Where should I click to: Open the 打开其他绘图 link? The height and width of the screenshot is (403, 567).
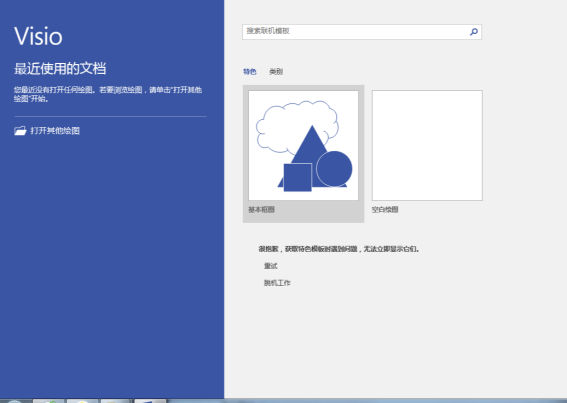(55, 131)
